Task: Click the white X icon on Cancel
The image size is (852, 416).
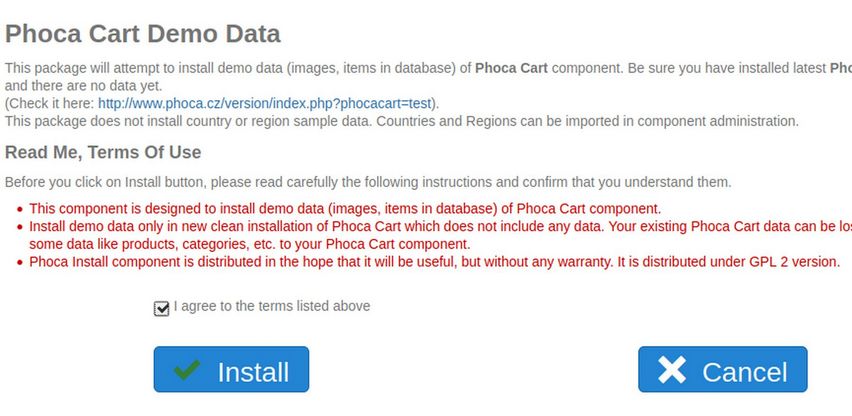Action: click(x=673, y=370)
